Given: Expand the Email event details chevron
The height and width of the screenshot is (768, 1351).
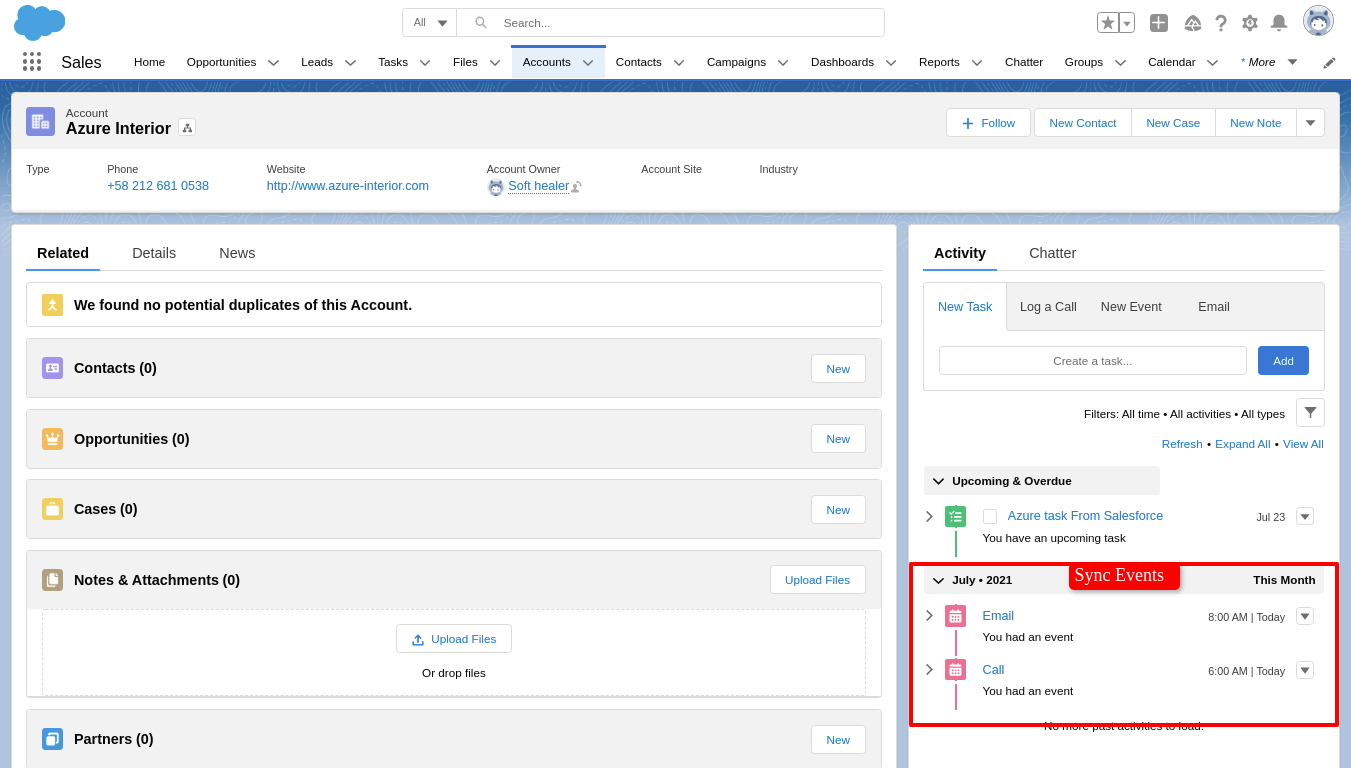Looking at the screenshot, I should [929, 616].
